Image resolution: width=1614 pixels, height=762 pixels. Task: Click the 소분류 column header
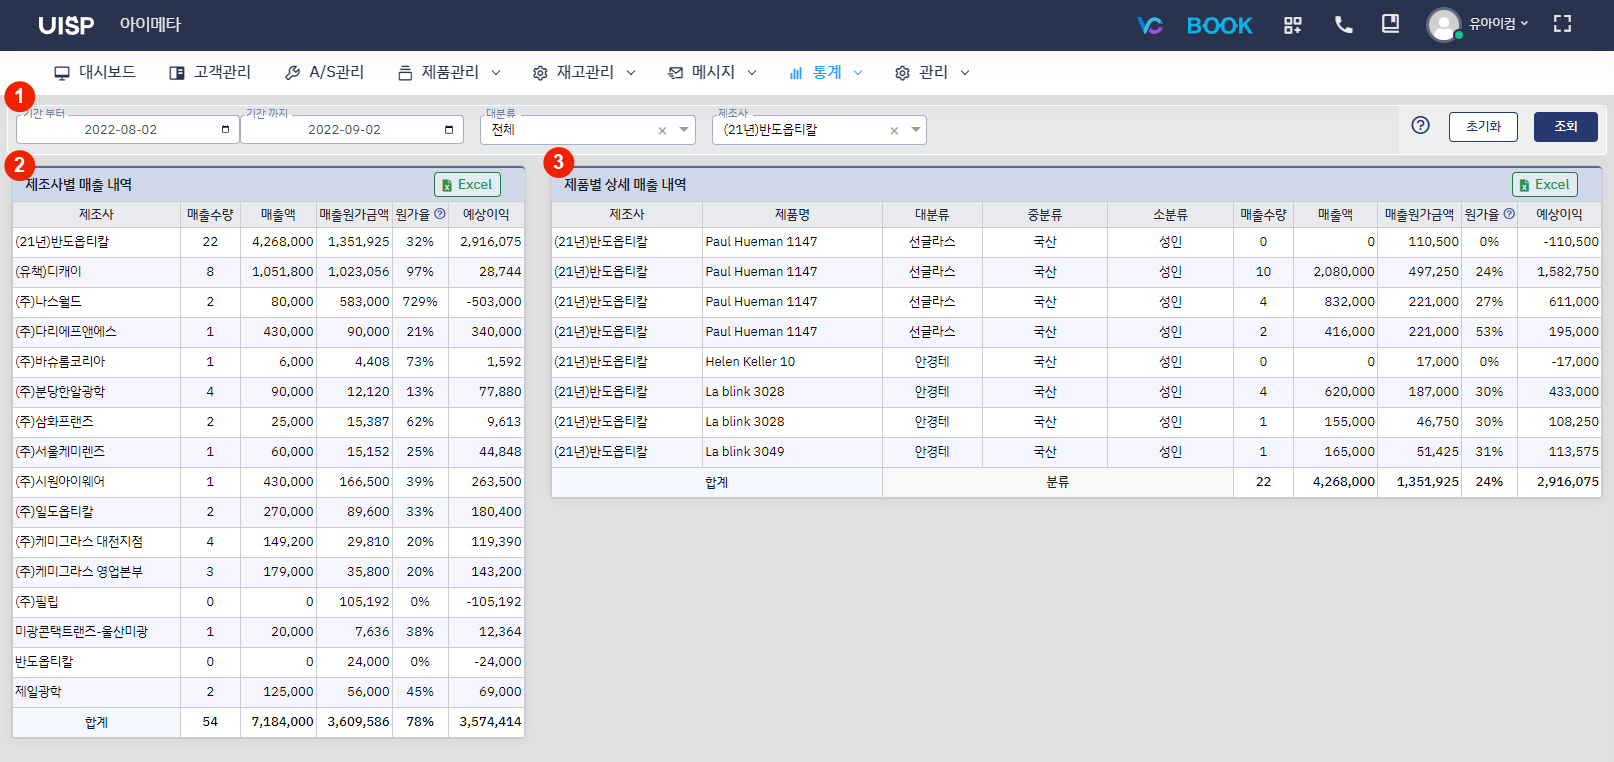pos(1170,214)
